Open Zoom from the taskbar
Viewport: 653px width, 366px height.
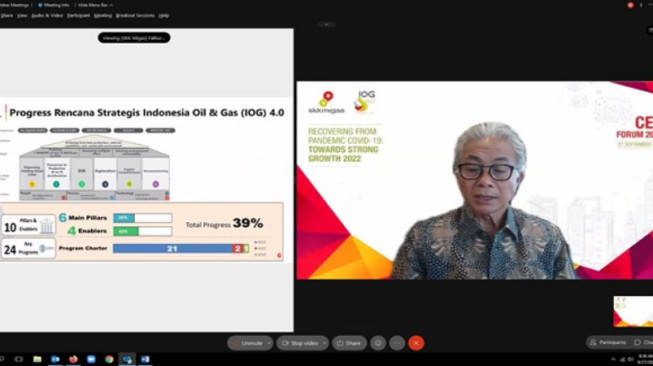[x=91, y=359]
